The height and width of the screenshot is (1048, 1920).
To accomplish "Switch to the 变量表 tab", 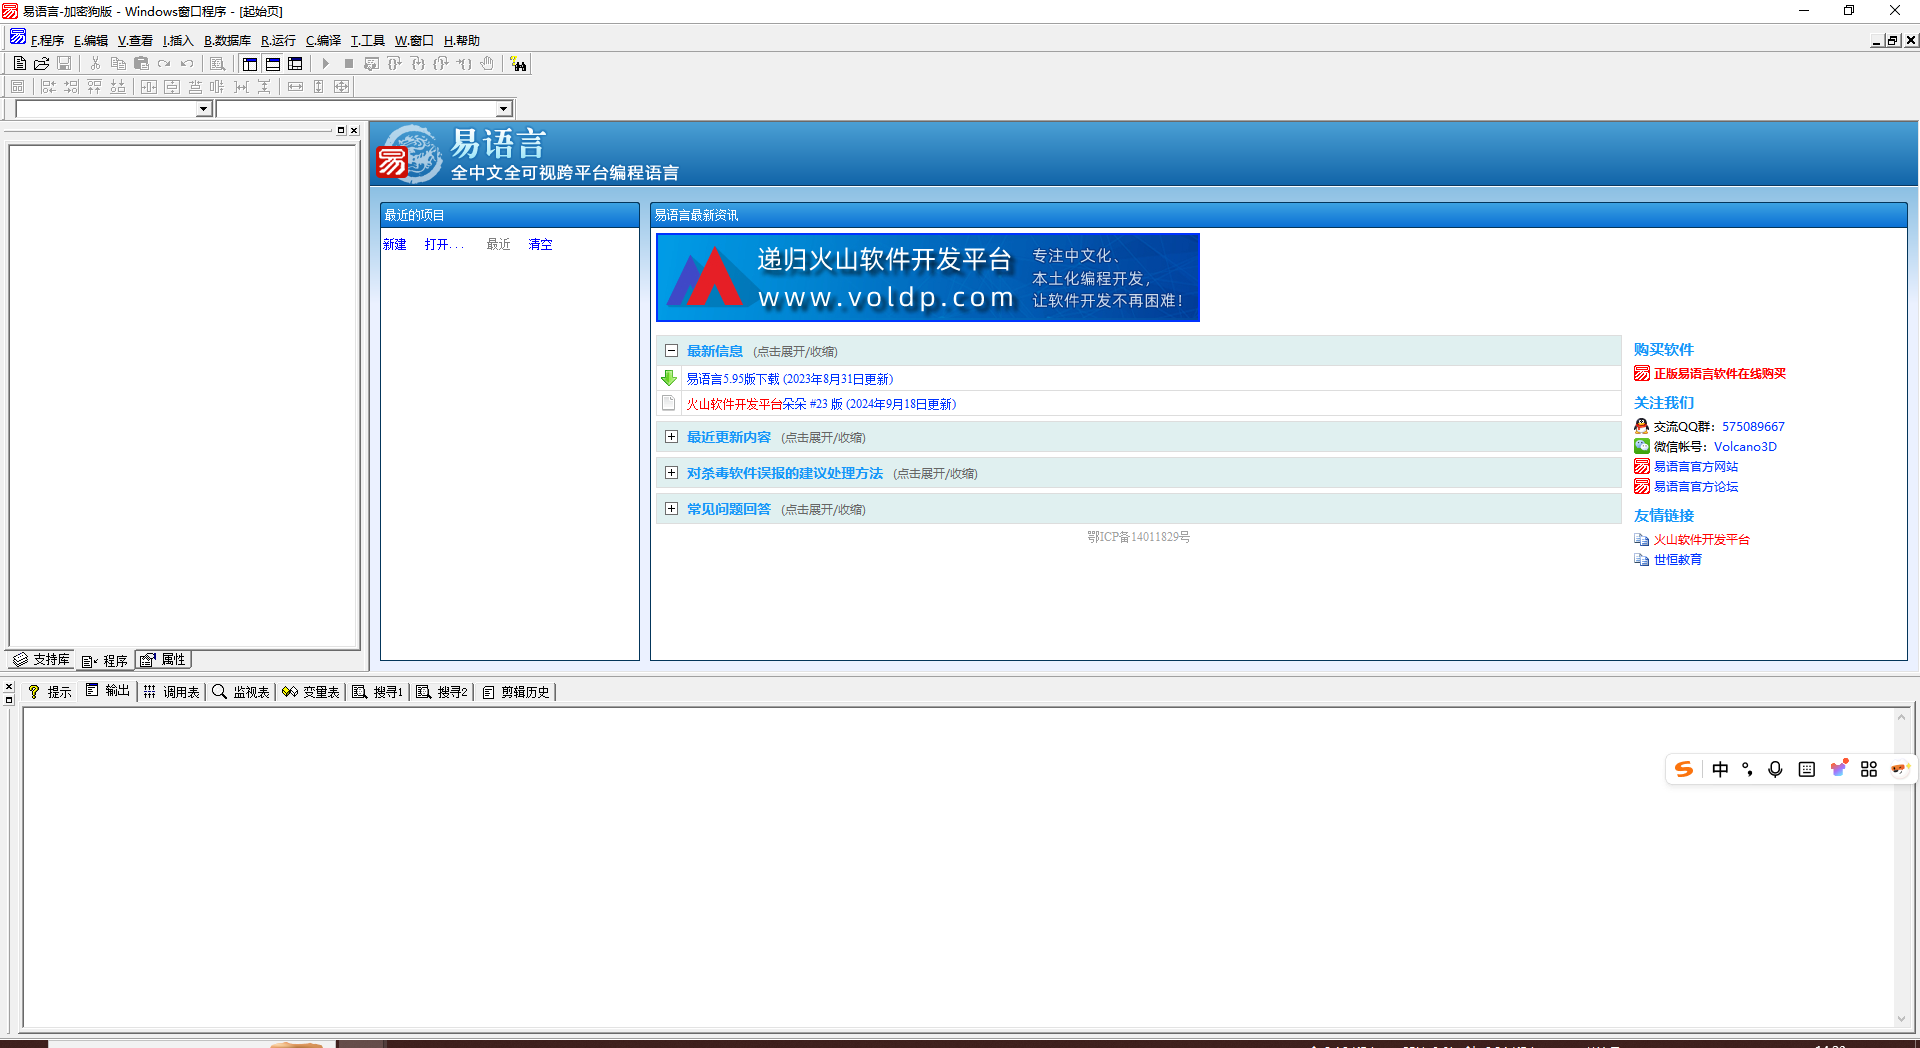I will (311, 692).
